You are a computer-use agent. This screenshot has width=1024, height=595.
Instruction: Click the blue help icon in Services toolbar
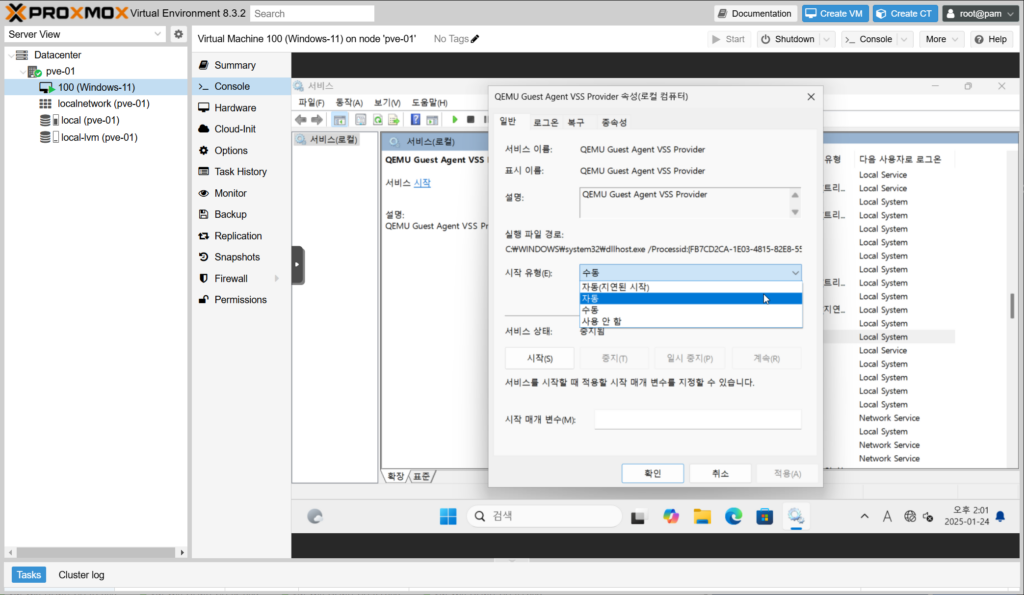415,119
